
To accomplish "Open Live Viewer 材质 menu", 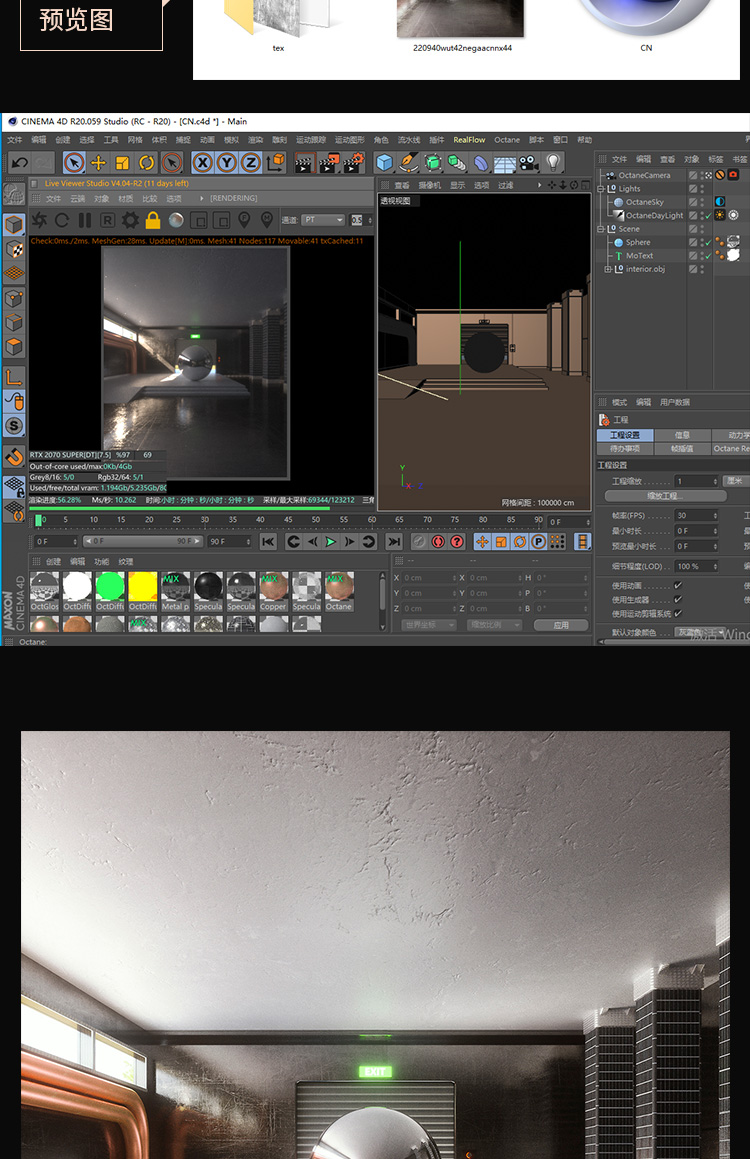I will (126, 199).
